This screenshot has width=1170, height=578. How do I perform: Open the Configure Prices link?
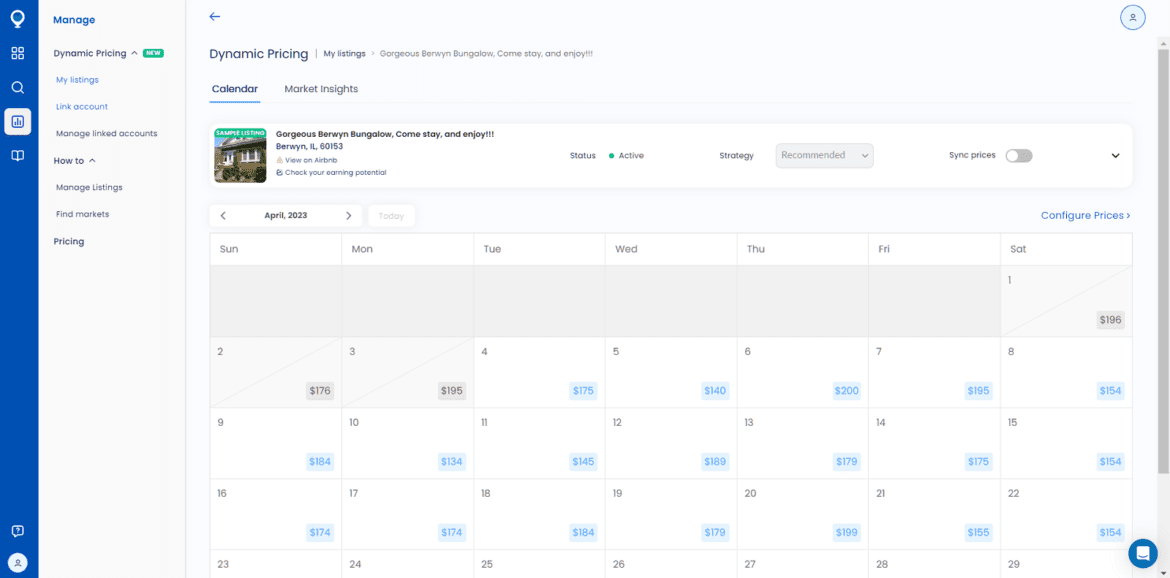pos(1084,215)
